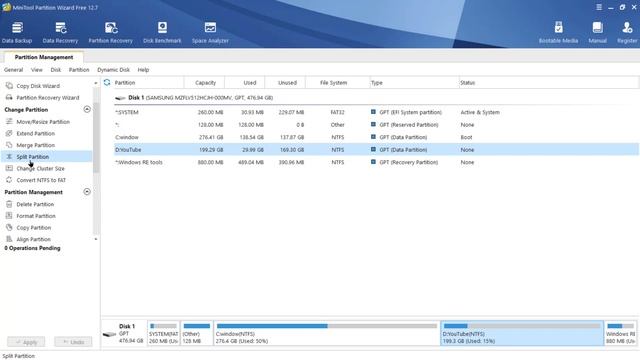Select the Disk 1 SAMSUNG header row
640x360 pixels.
(x=376, y=98)
